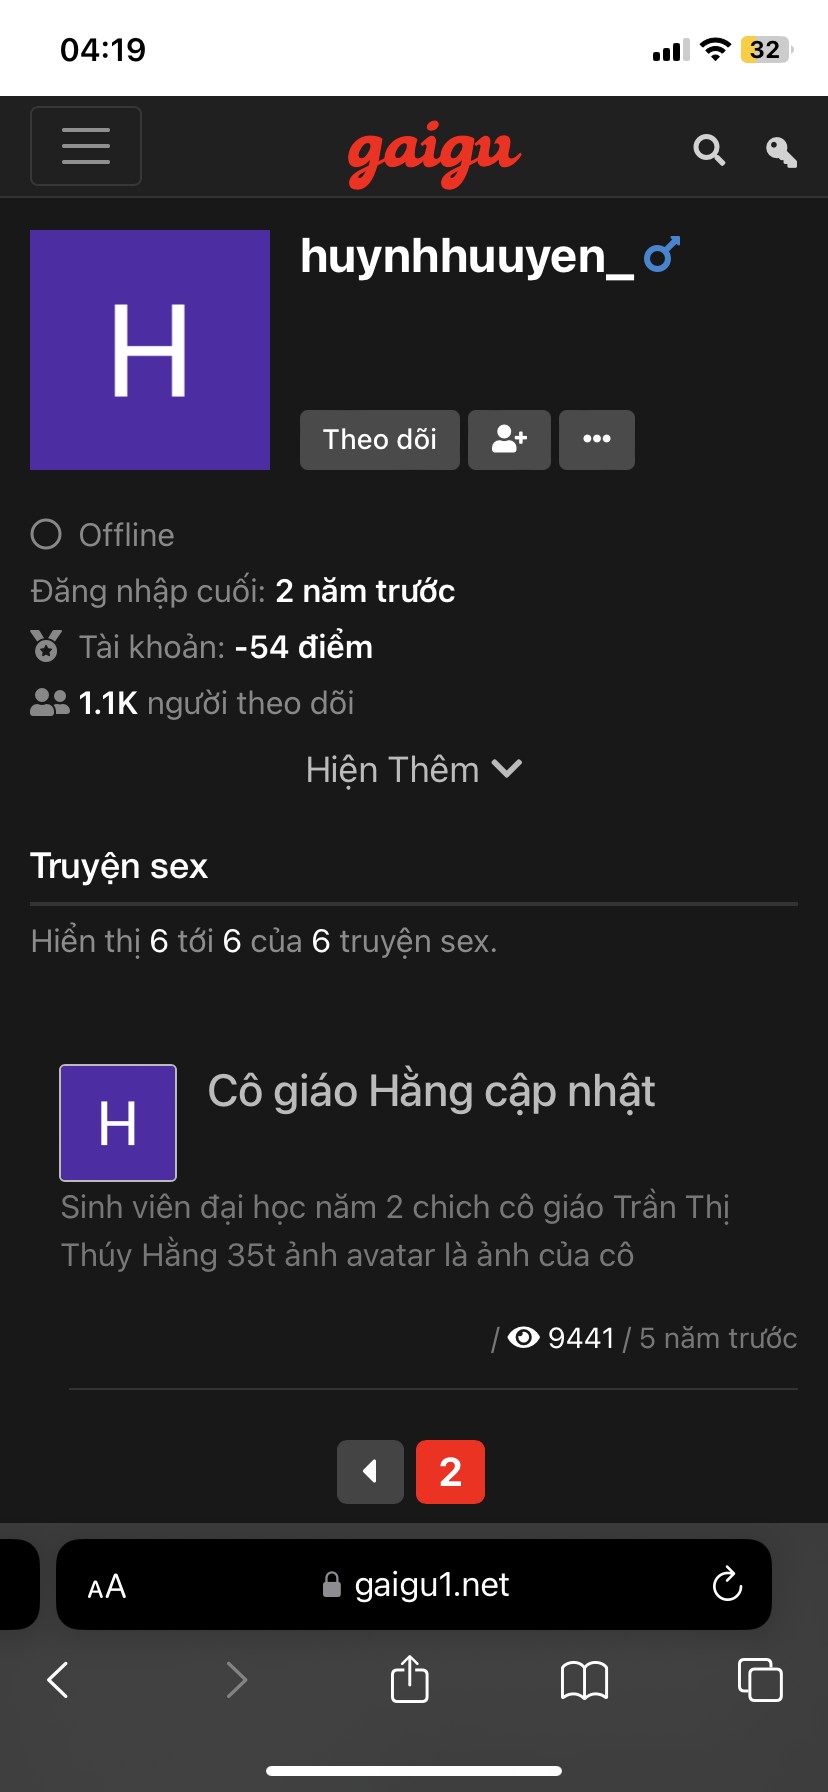
Task: Click the purple H profile avatar
Action: [x=150, y=350]
